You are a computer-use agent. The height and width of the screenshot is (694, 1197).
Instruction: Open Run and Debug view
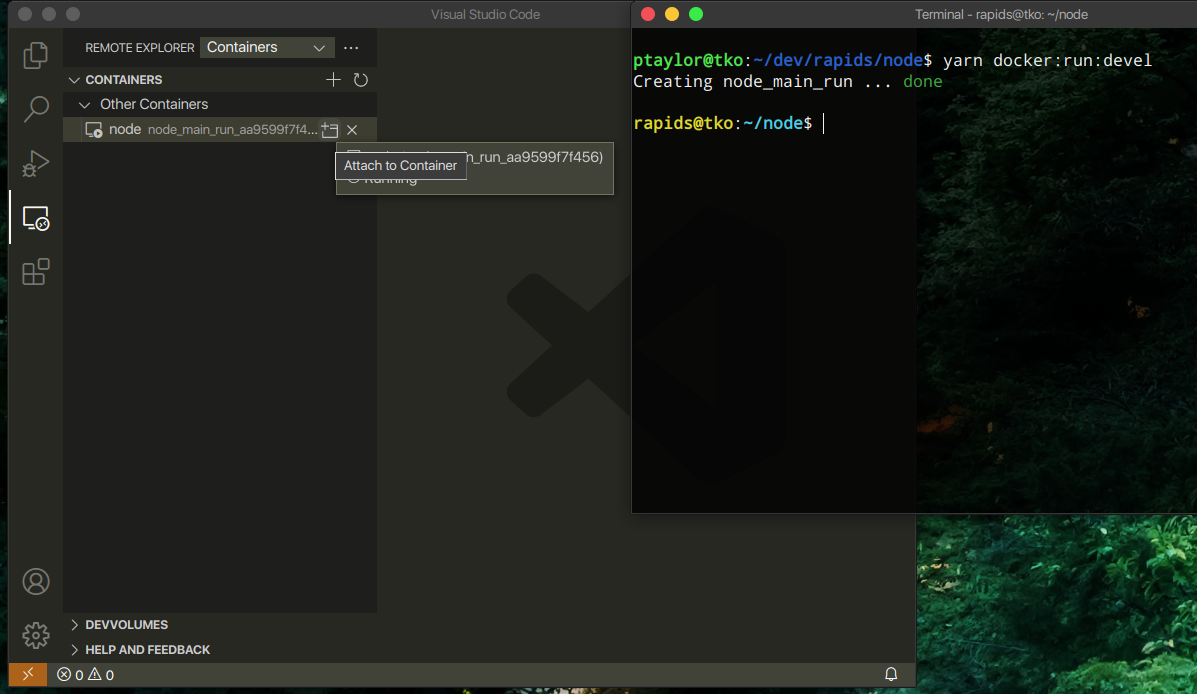36,163
